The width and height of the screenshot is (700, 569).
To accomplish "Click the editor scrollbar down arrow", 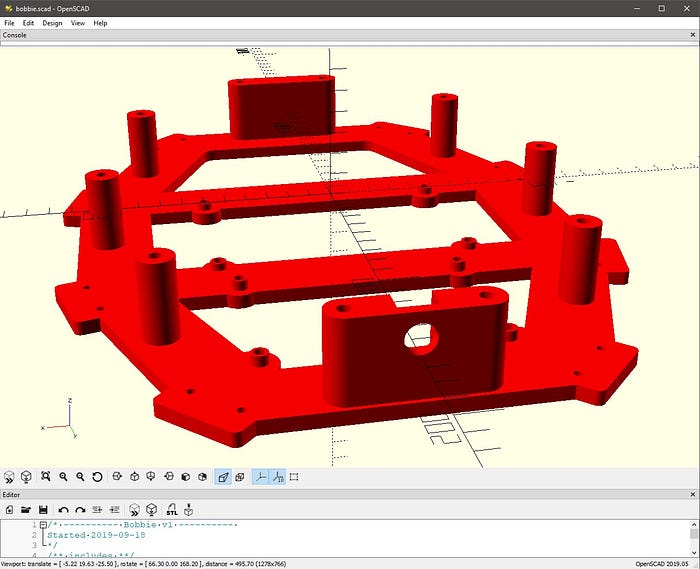I will 694,552.
